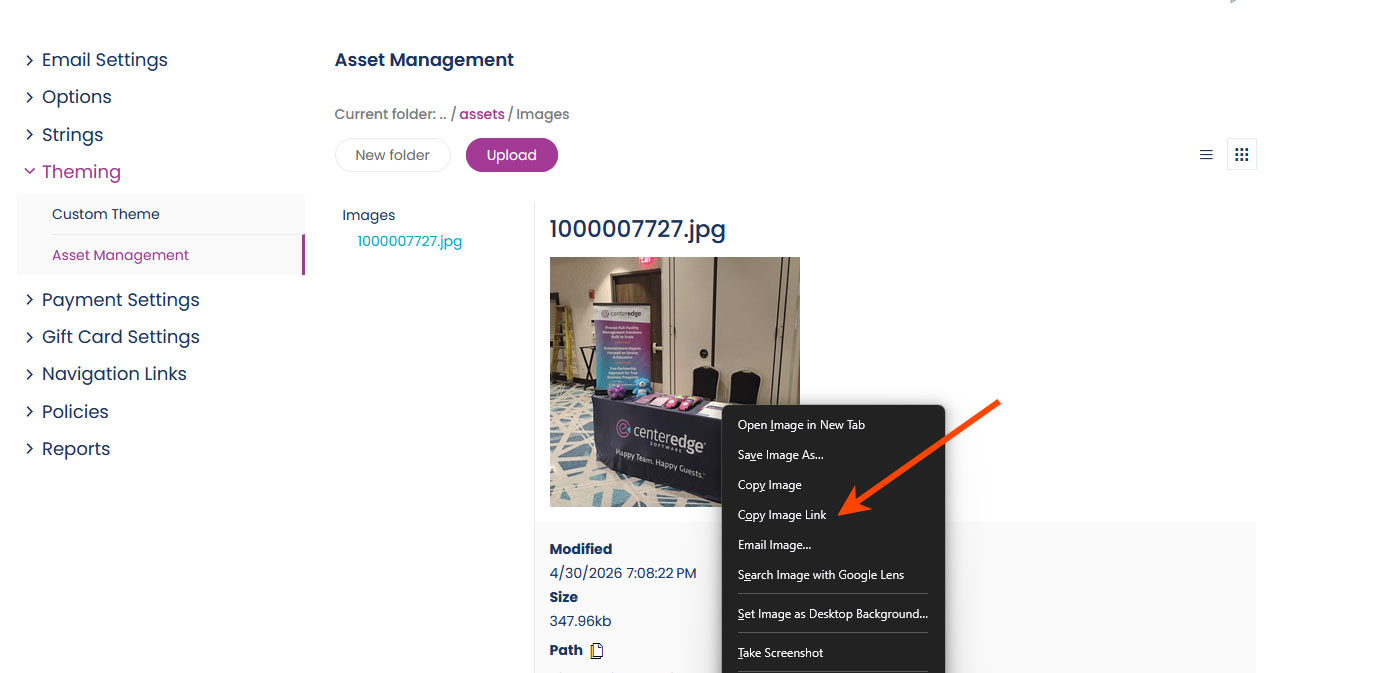Click the Asset Management page heading
Screen dimensions: 1392x673
[x=424, y=60]
